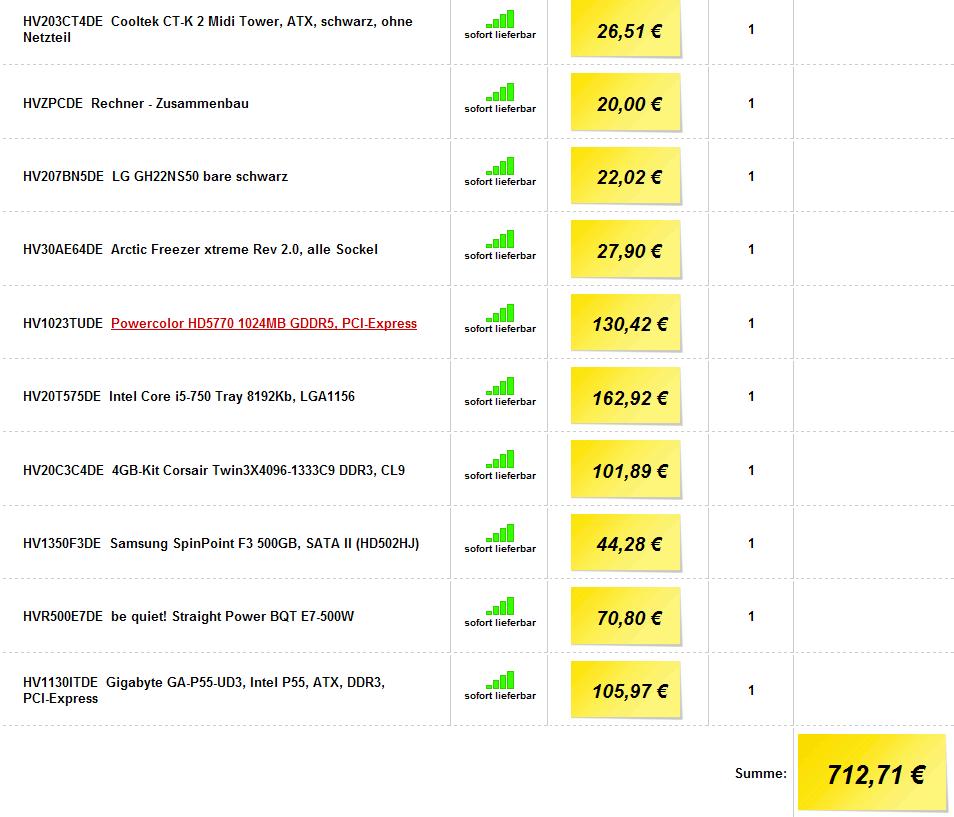Image resolution: width=954 pixels, height=817 pixels.
Task: Click availability bars icon for be quiet! Straight Power row
Action: click(500, 607)
